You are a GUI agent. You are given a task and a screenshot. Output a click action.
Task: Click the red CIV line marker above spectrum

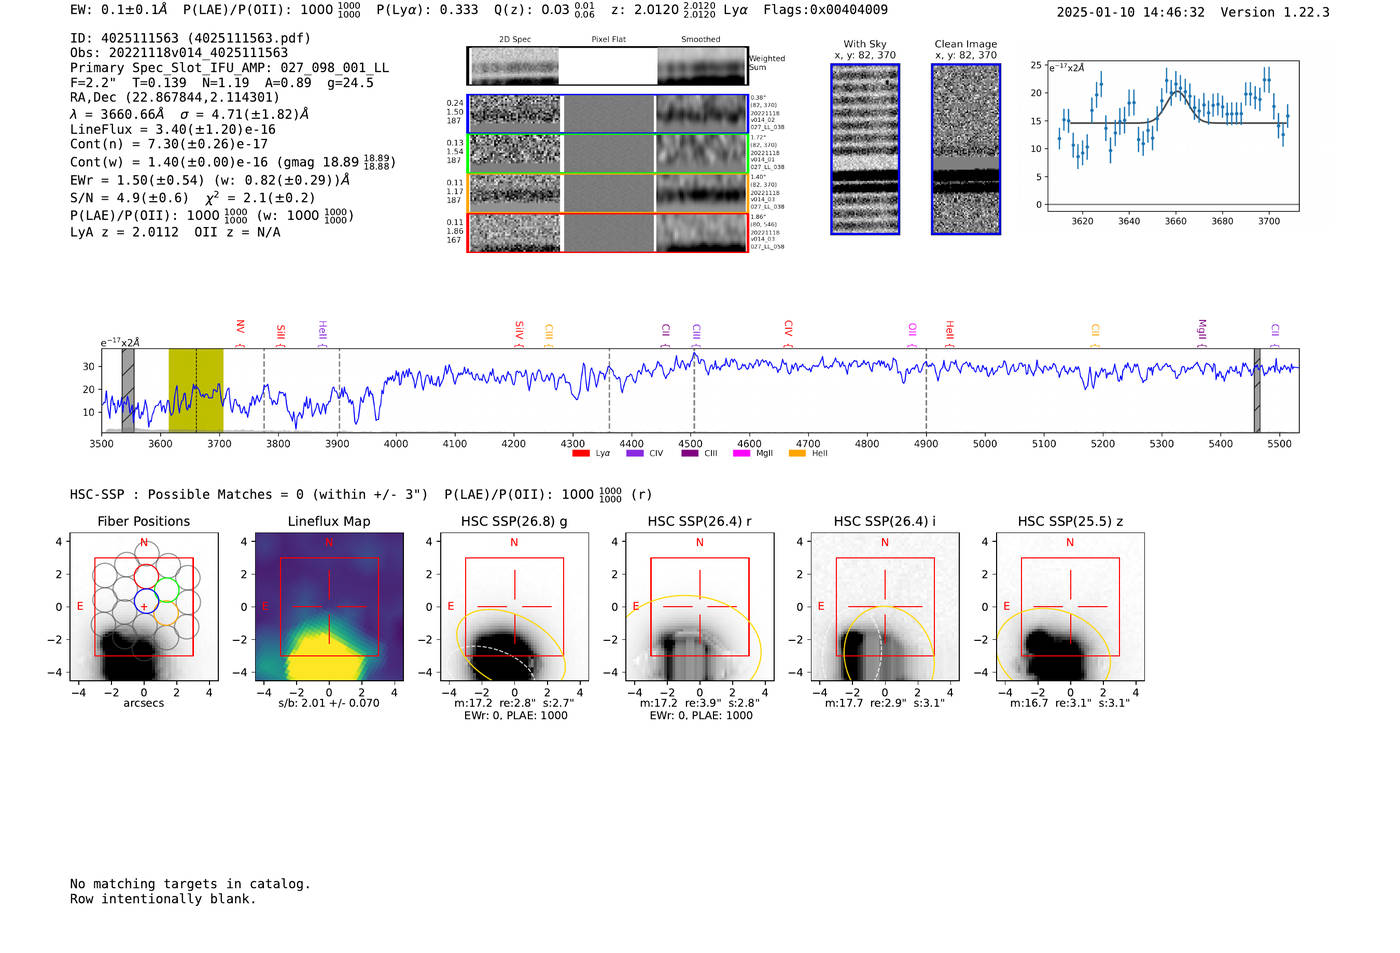(788, 333)
